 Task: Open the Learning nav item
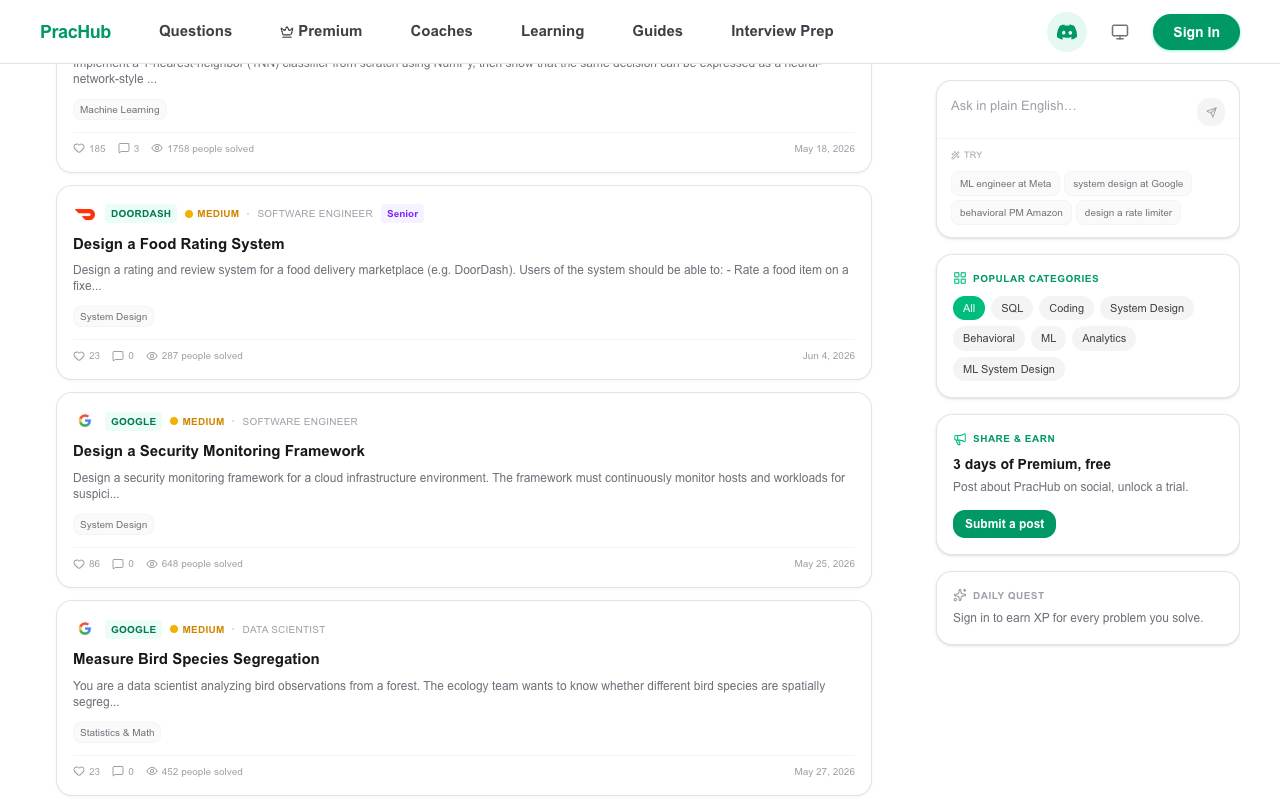[552, 31]
